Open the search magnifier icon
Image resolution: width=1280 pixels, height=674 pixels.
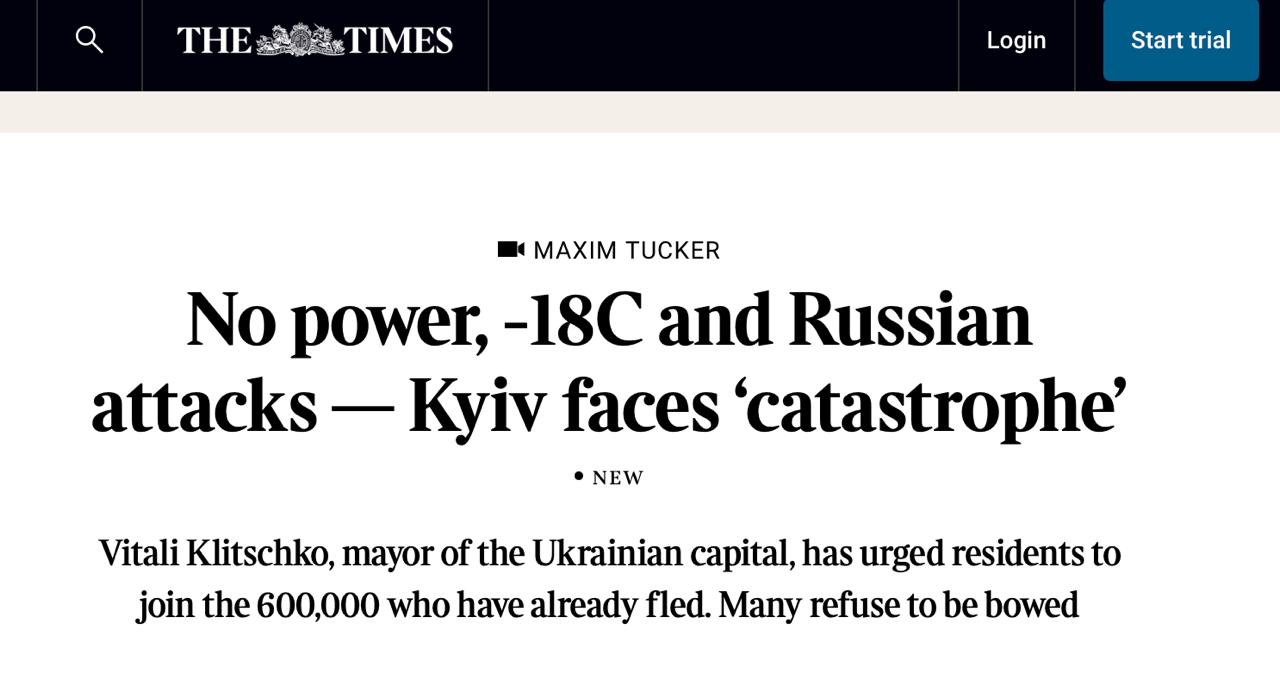click(89, 40)
